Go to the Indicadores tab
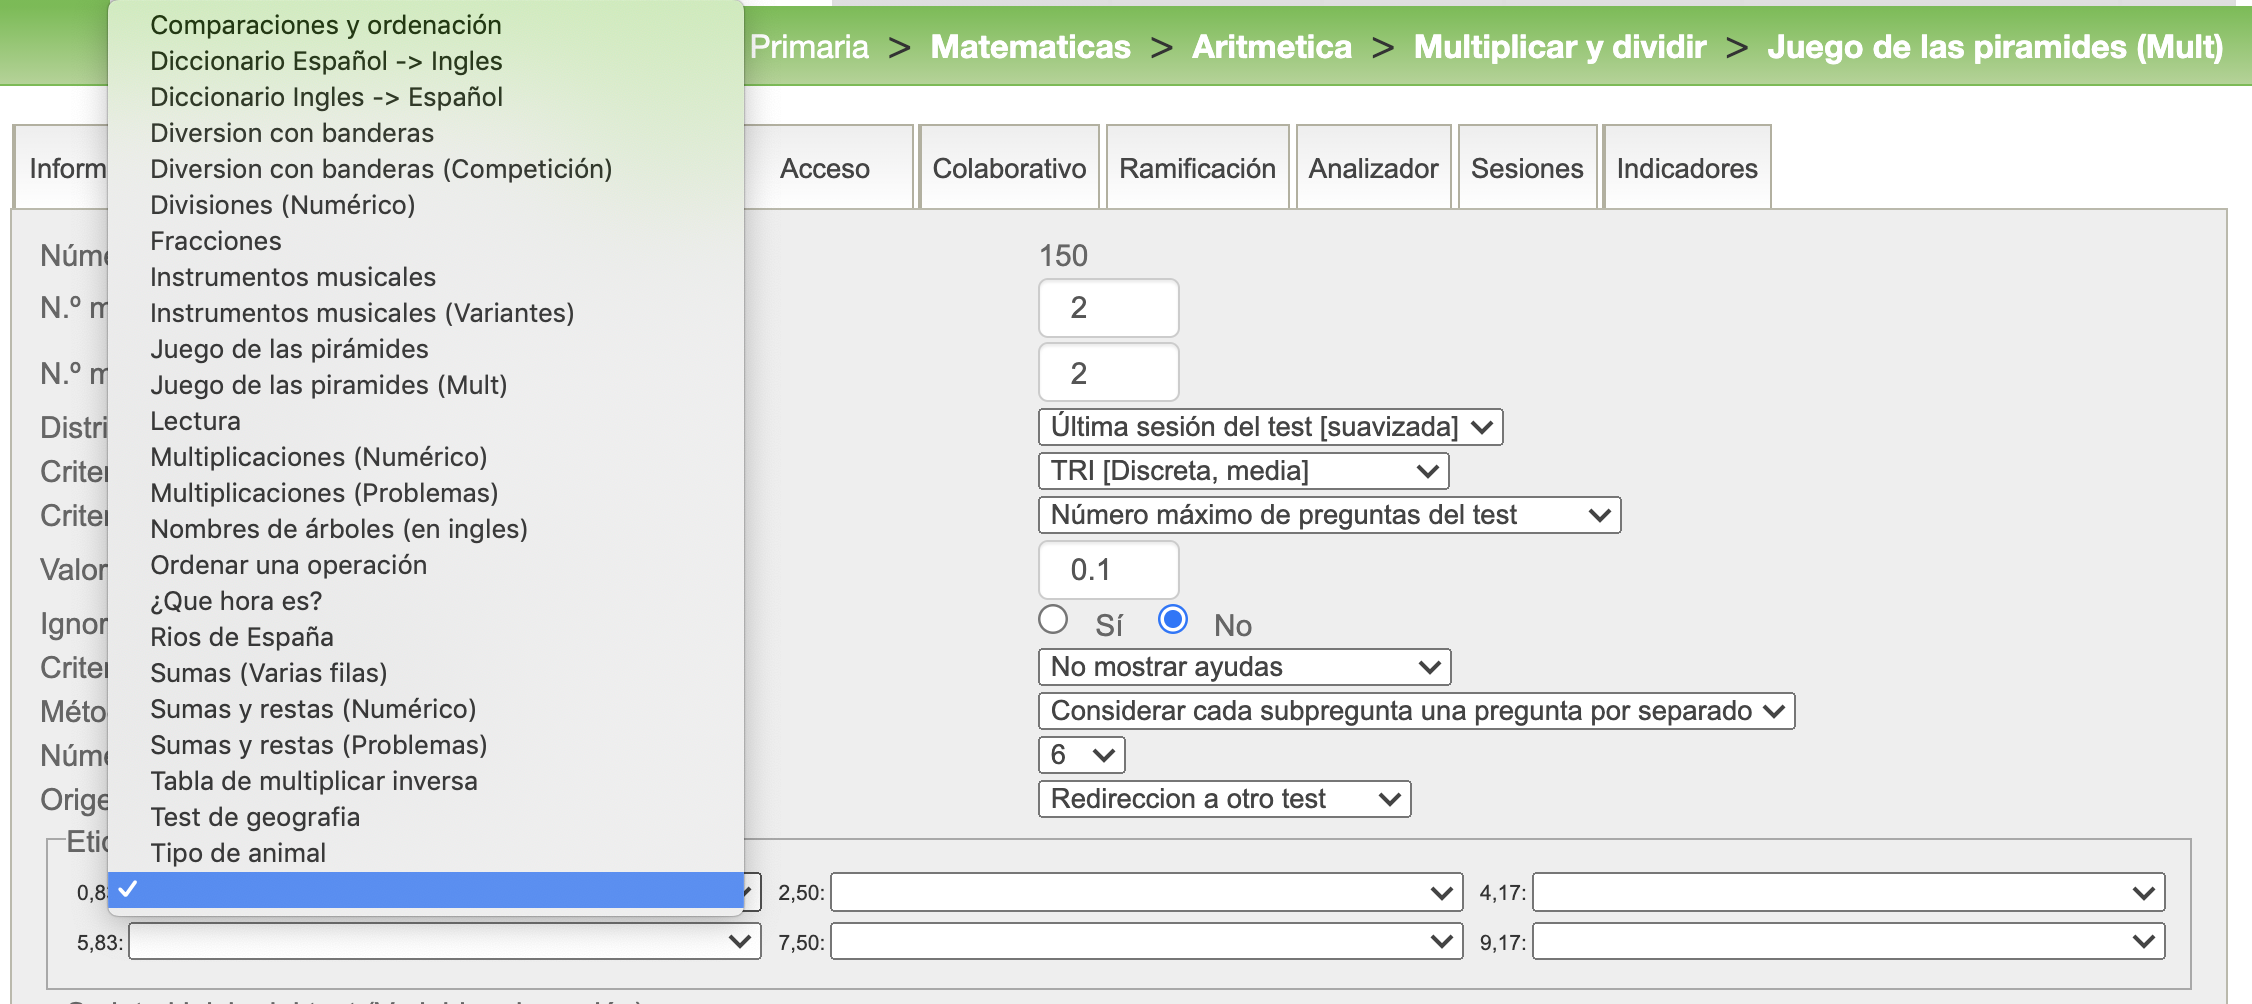 1686,168
